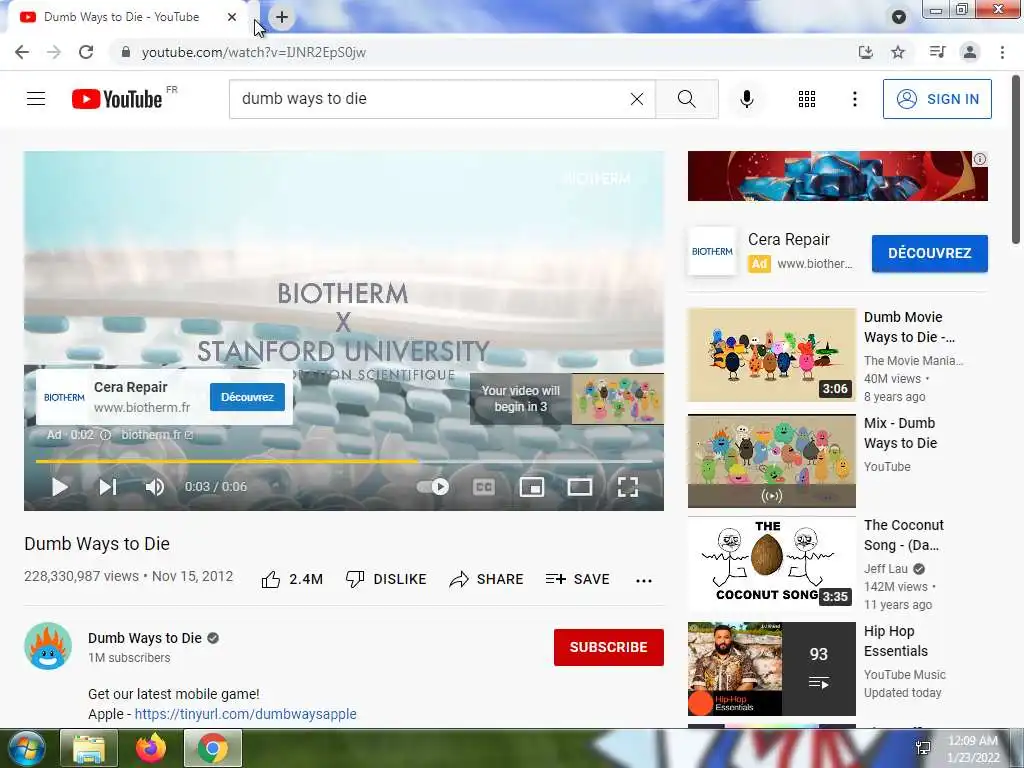
Task: Click the Dumb Ways to Die channel name
Action: (x=145, y=638)
